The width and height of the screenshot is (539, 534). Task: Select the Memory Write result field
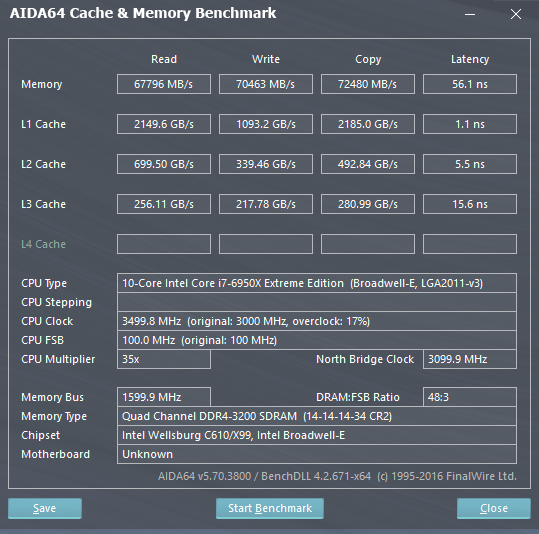[x=266, y=84]
